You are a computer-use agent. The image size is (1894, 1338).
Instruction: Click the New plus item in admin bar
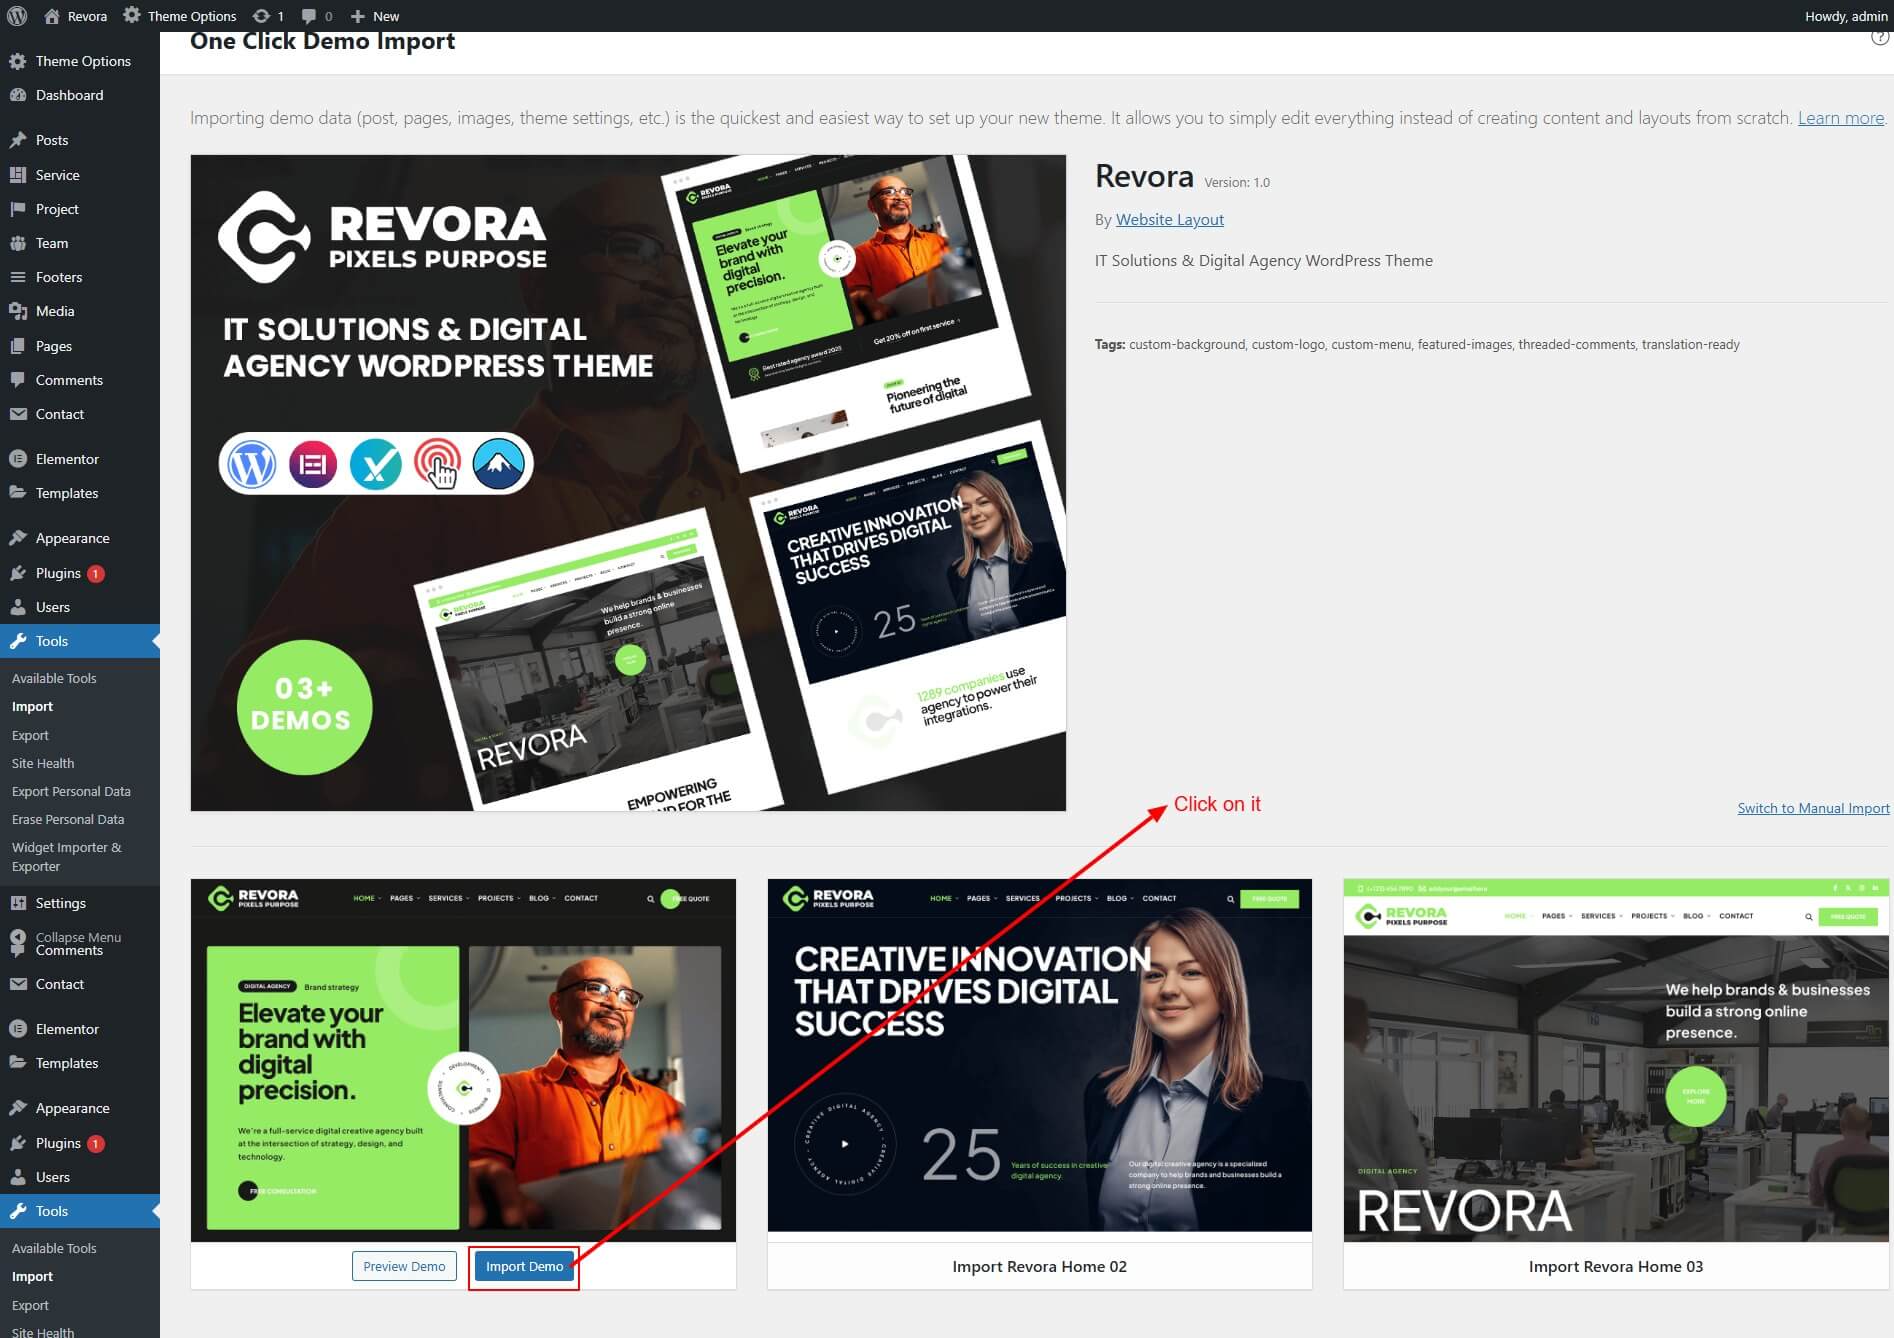click(375, 16)
